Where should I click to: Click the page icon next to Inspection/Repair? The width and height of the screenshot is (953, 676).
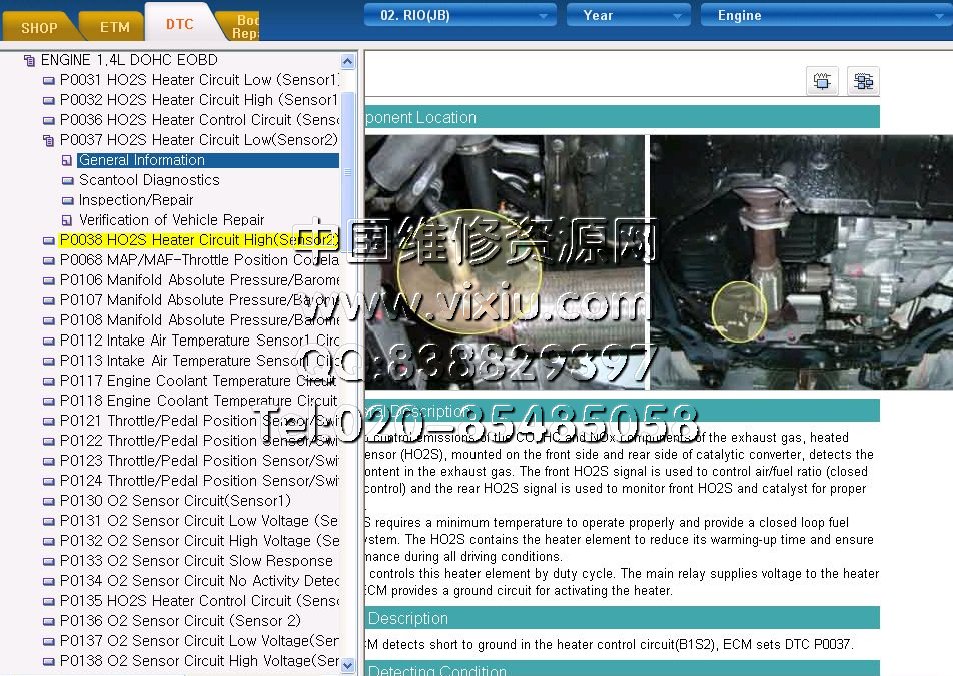pos(67,200)
